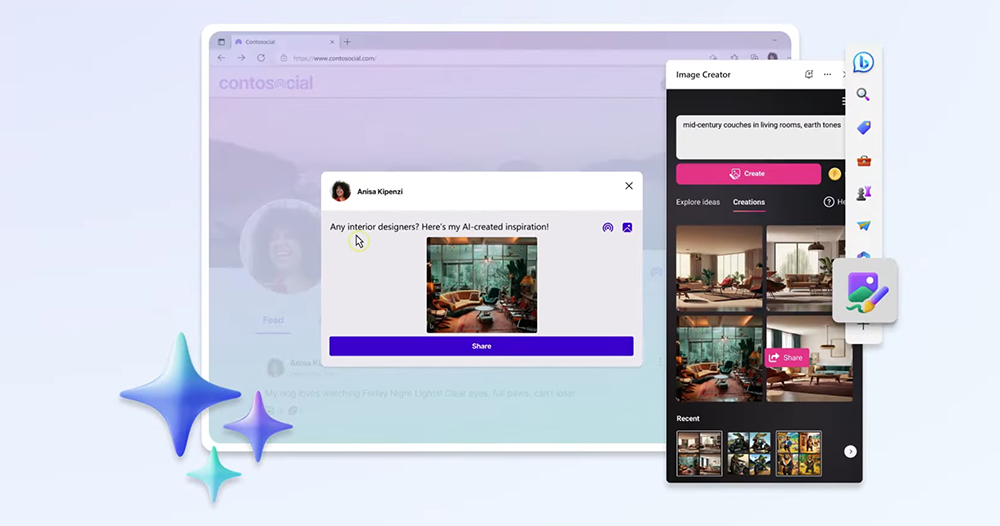Go back in the browser
Viewport: 1000px width, 526px height.
[x=221, y=58]
